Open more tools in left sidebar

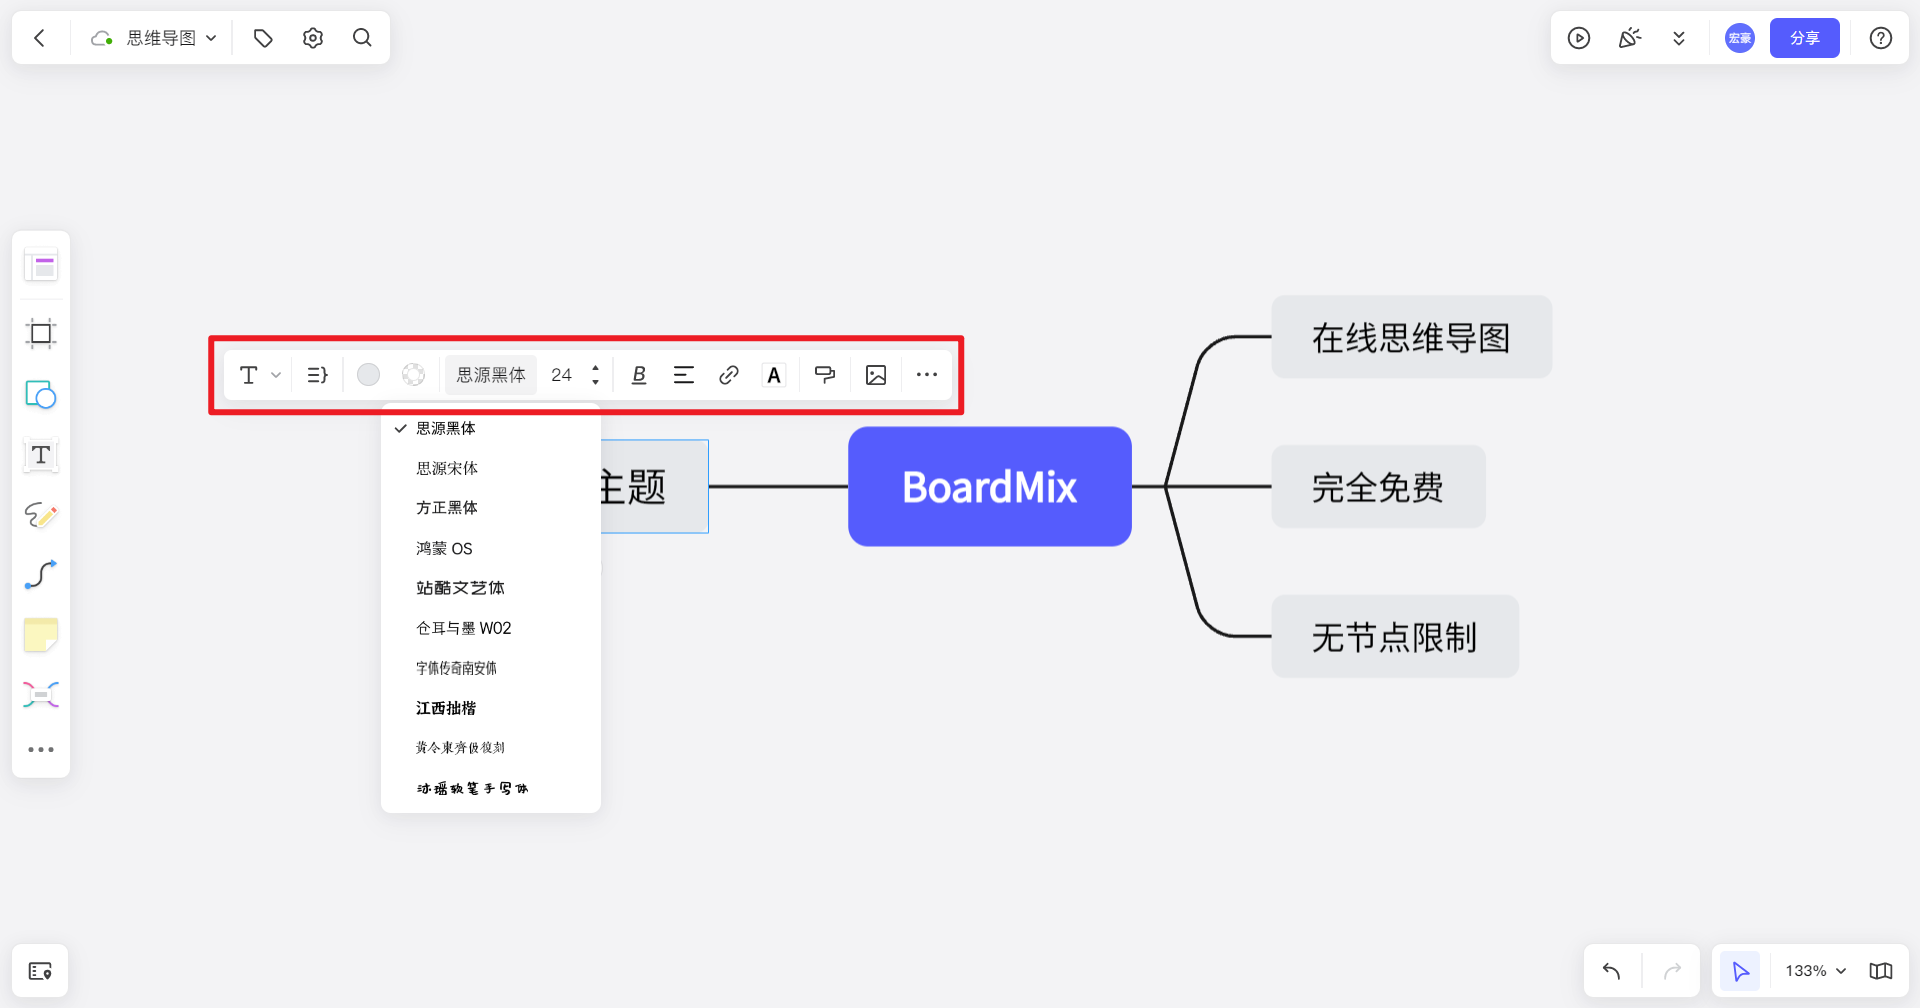(41, 749)
